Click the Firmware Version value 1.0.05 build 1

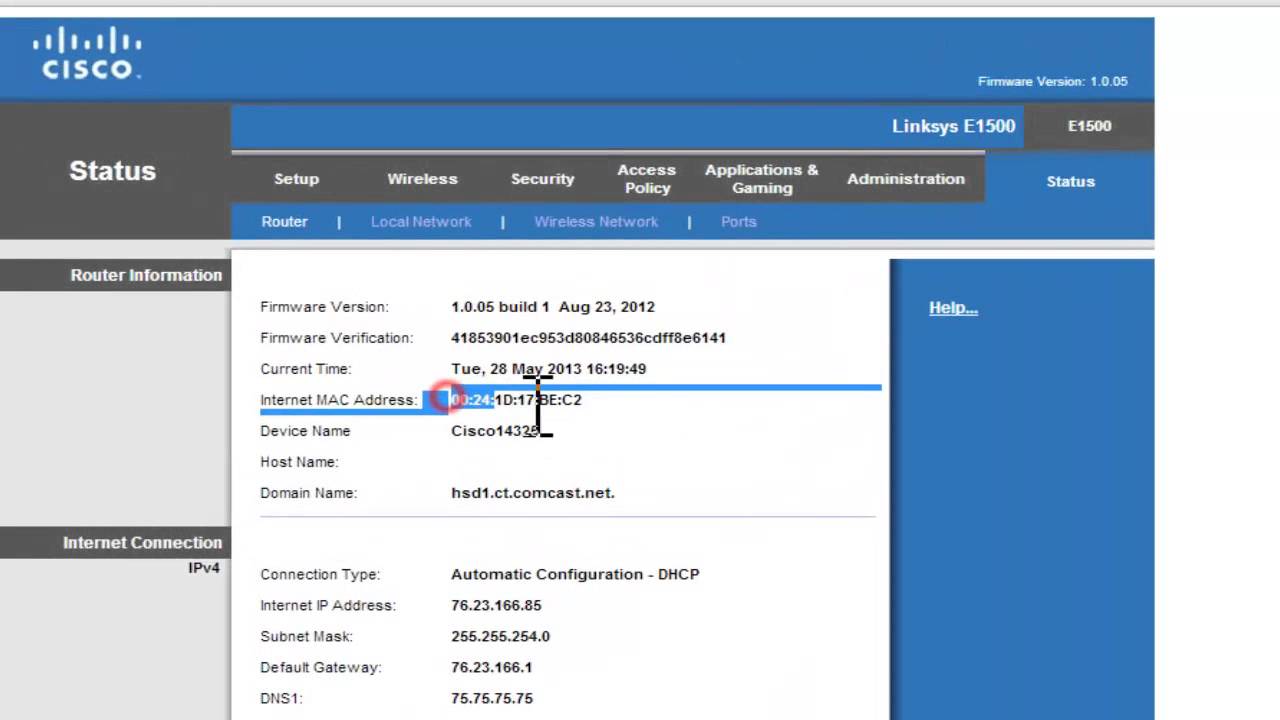(x=500, y=307)
